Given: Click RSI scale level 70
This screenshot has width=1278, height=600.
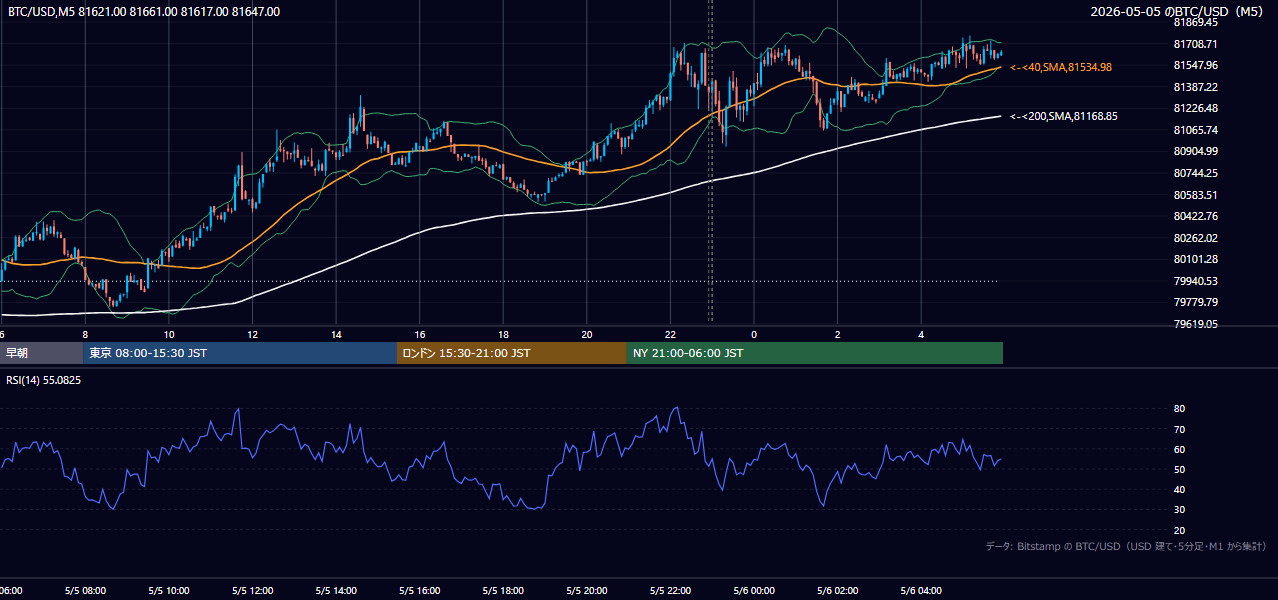Looking at the screenshot, I should [1179, 429].
